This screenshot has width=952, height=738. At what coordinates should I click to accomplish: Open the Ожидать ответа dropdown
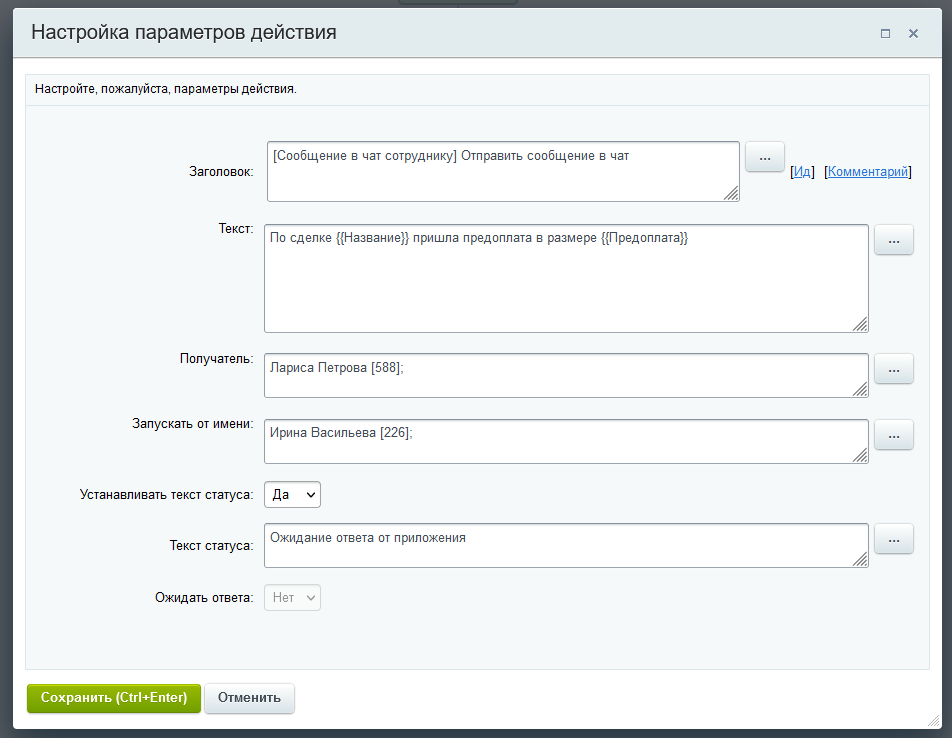coord(292,598)
